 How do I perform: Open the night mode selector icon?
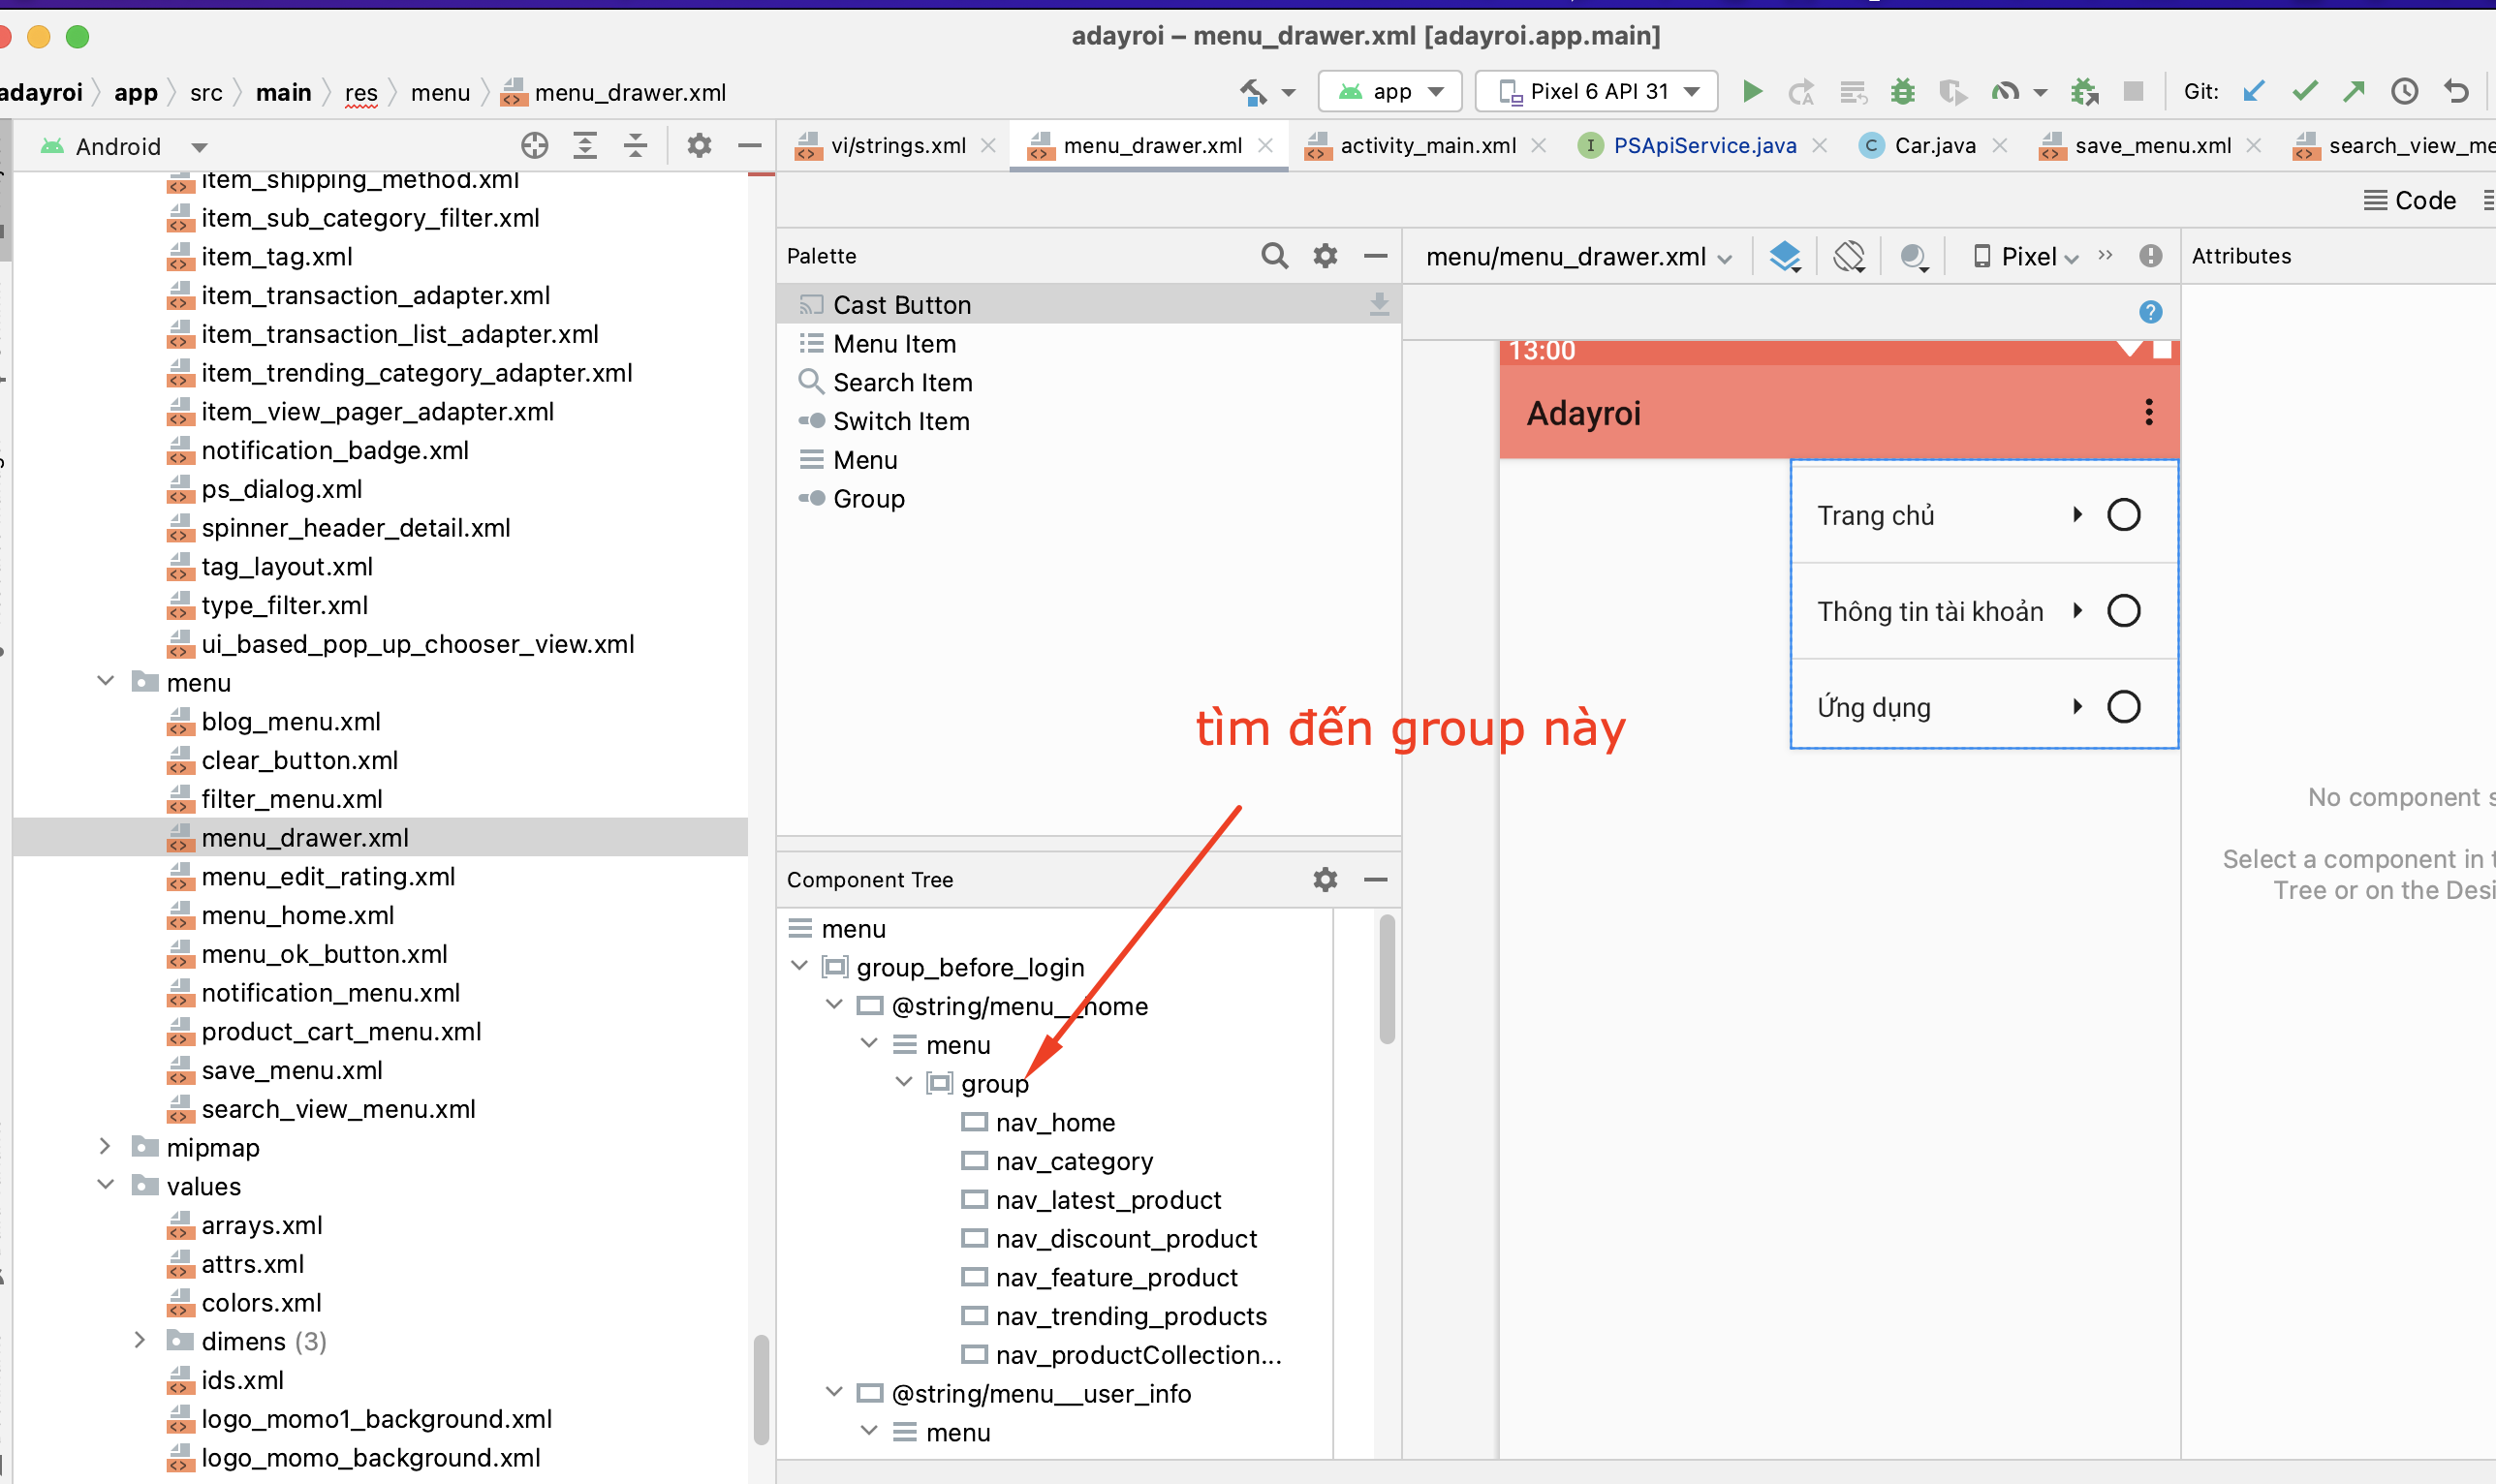pos(1914,257)
